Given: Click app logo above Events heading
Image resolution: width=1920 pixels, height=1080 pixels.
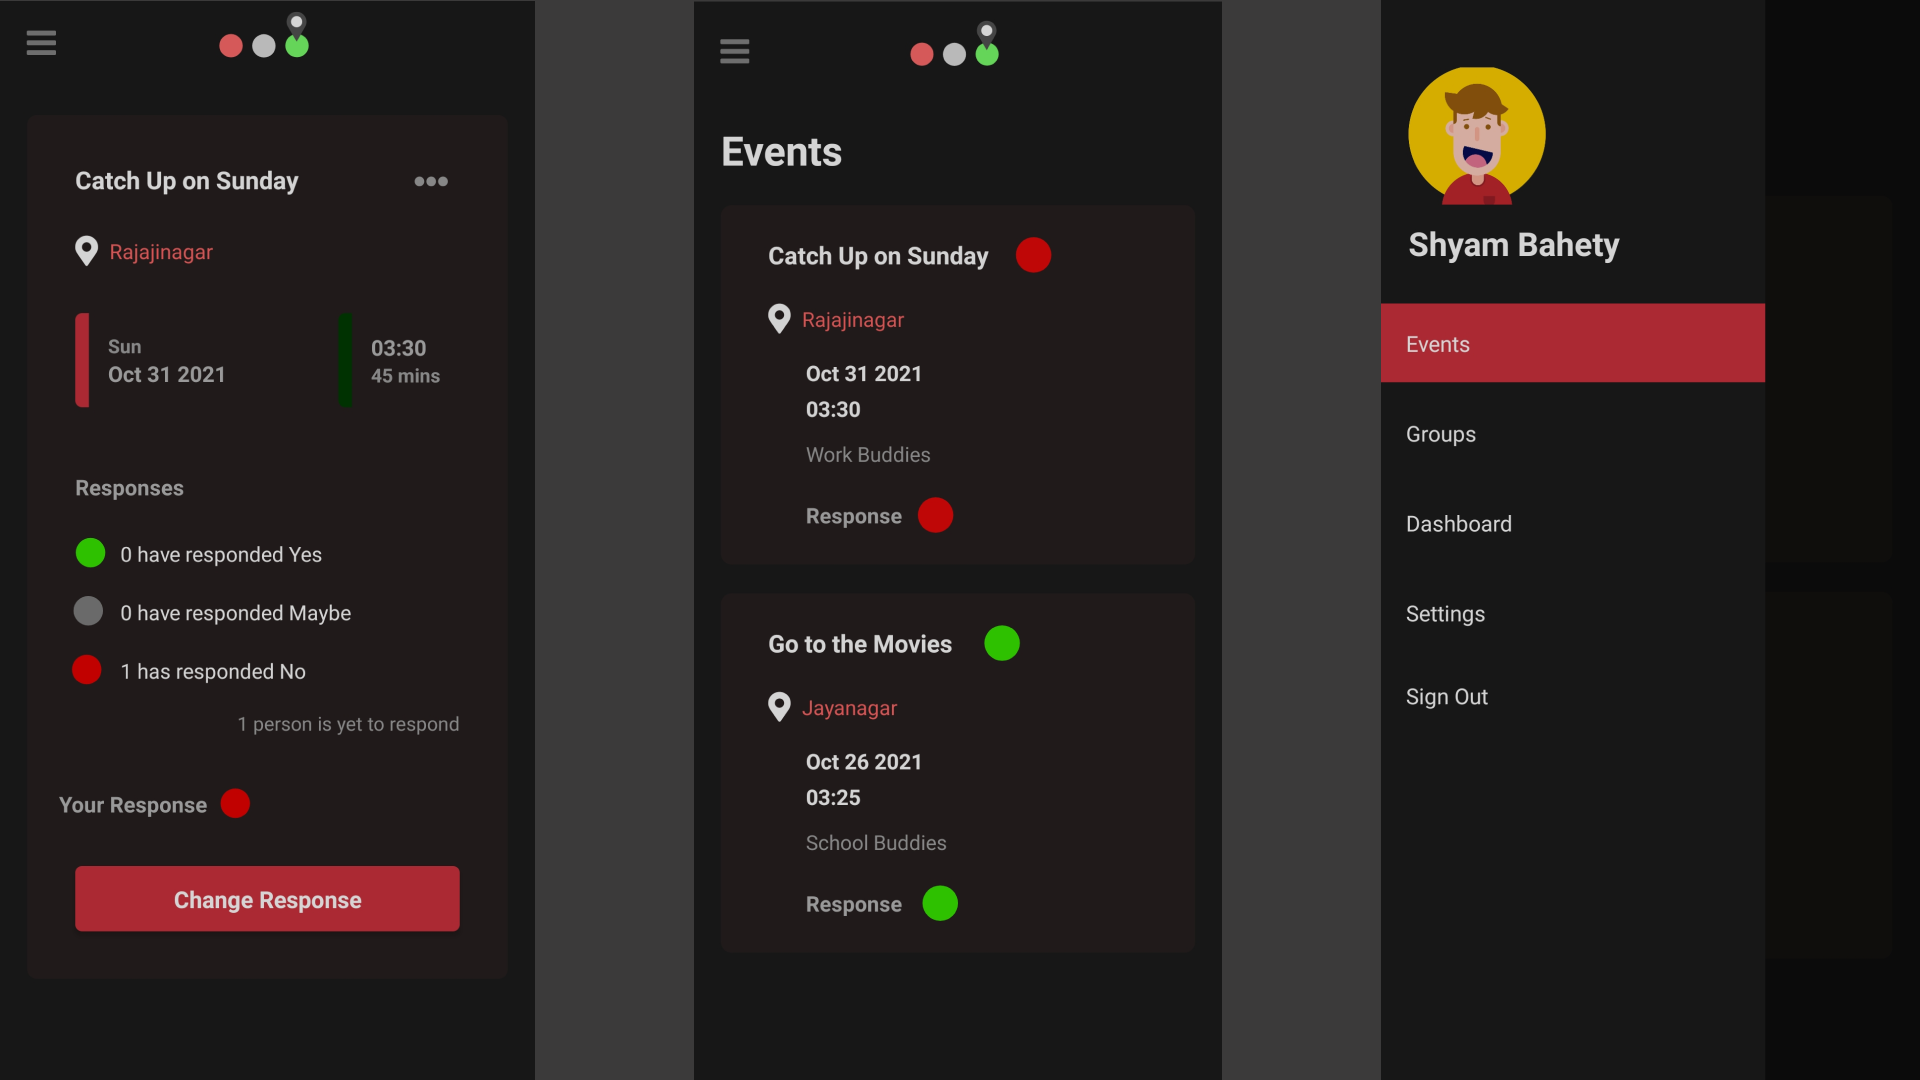Looking at the screenshot, I should pos(955,46).
